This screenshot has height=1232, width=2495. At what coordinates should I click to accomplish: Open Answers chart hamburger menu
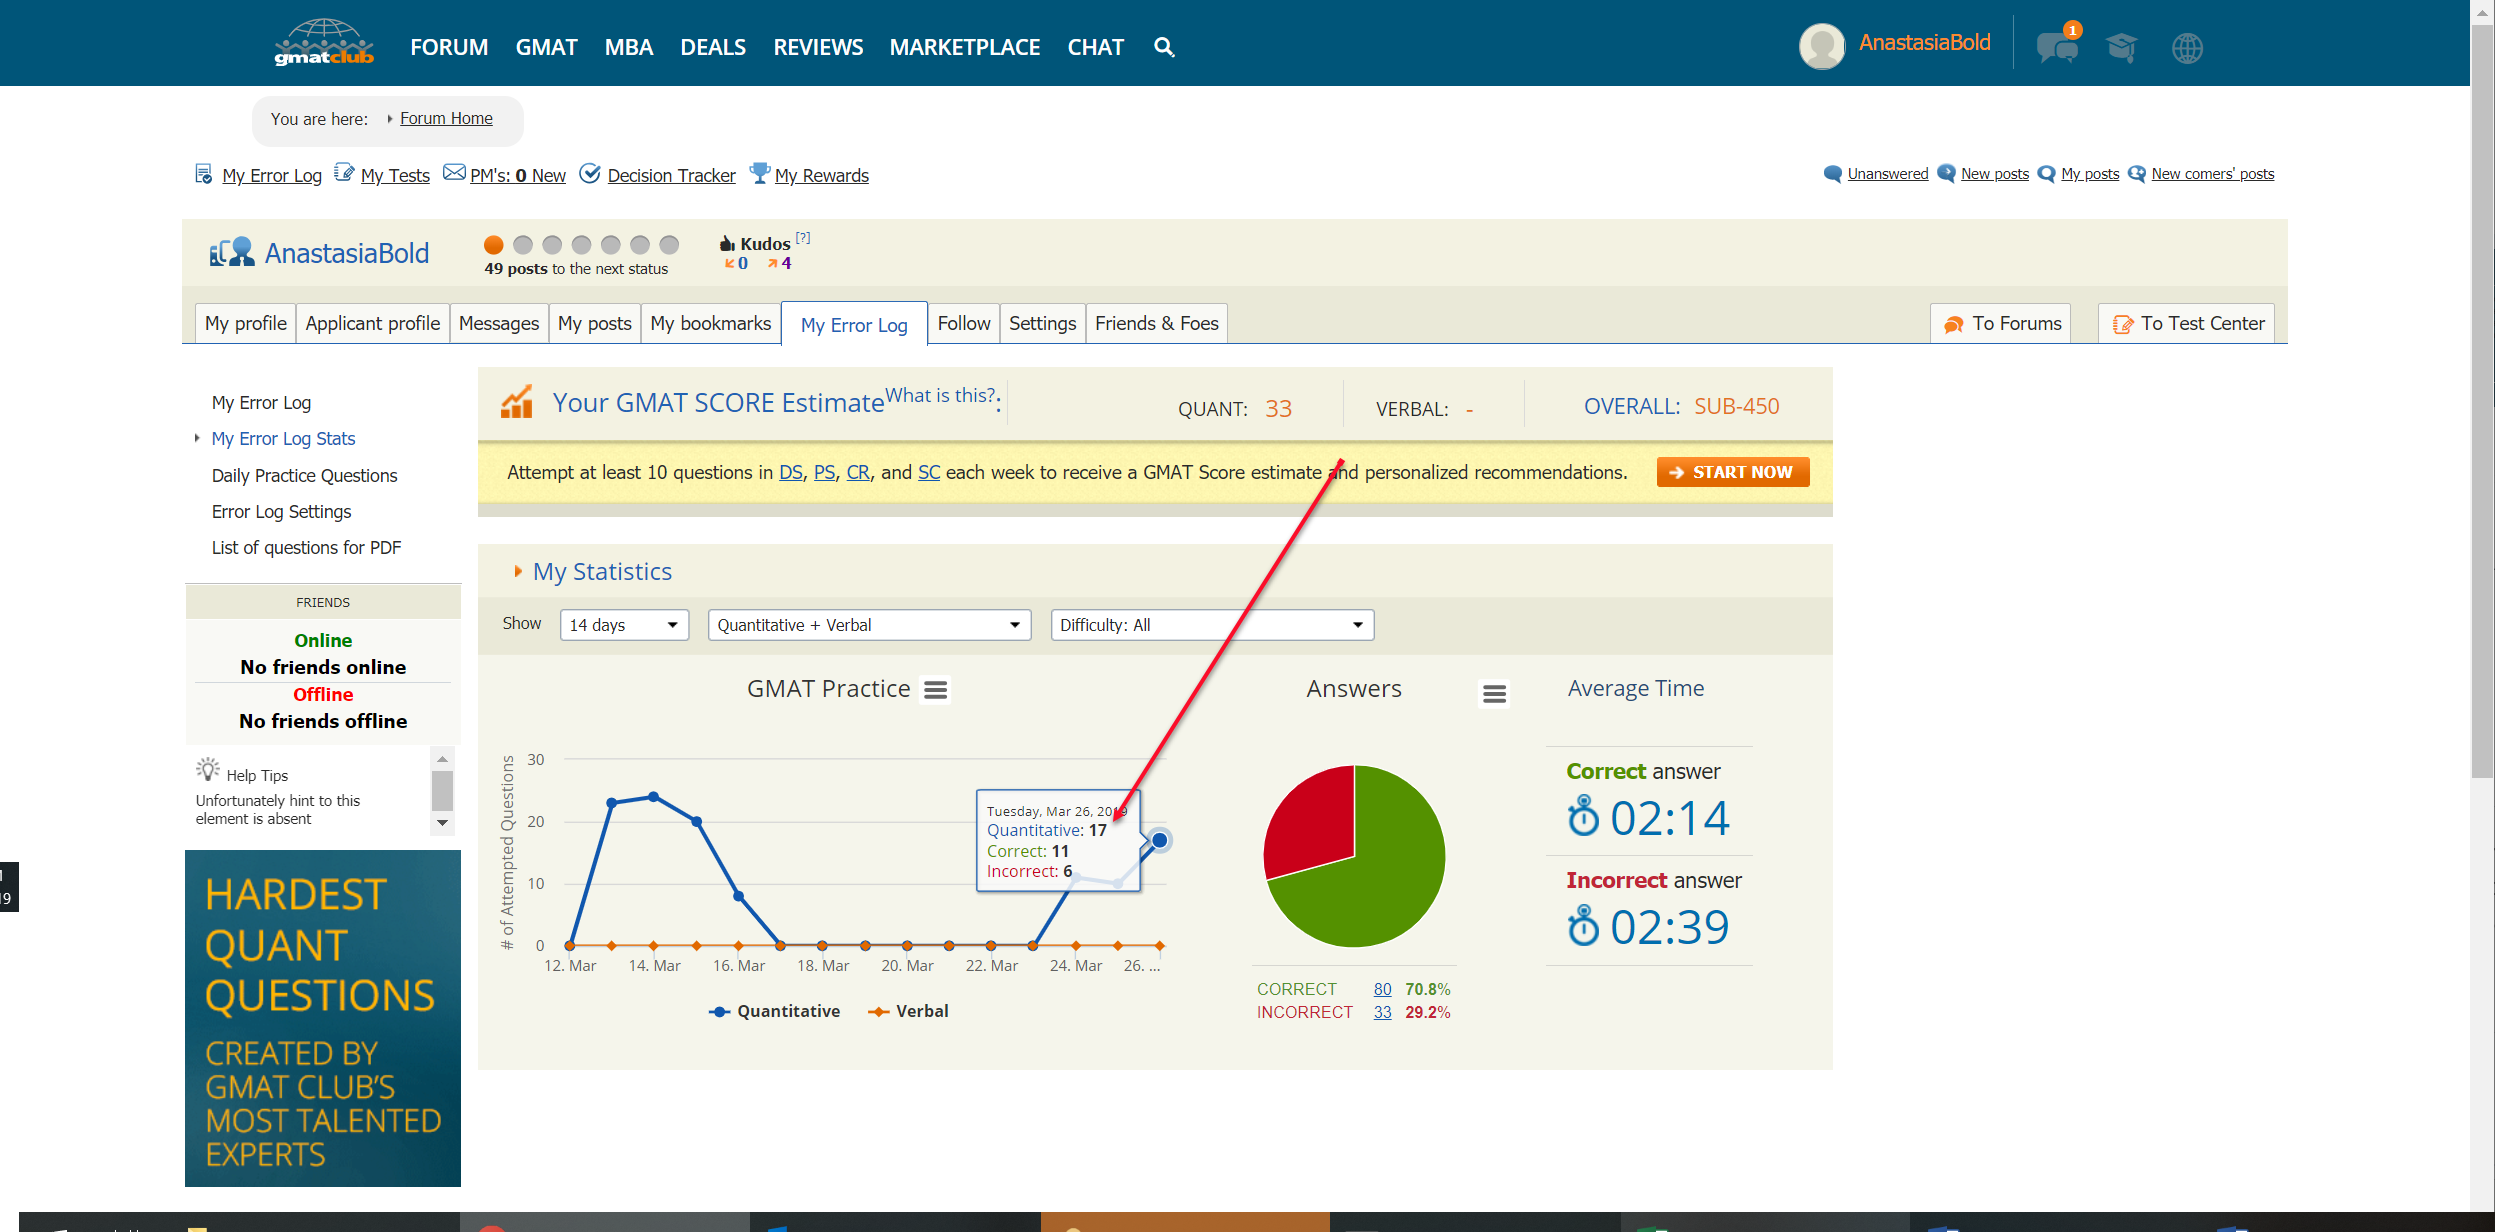(1494, 693)
